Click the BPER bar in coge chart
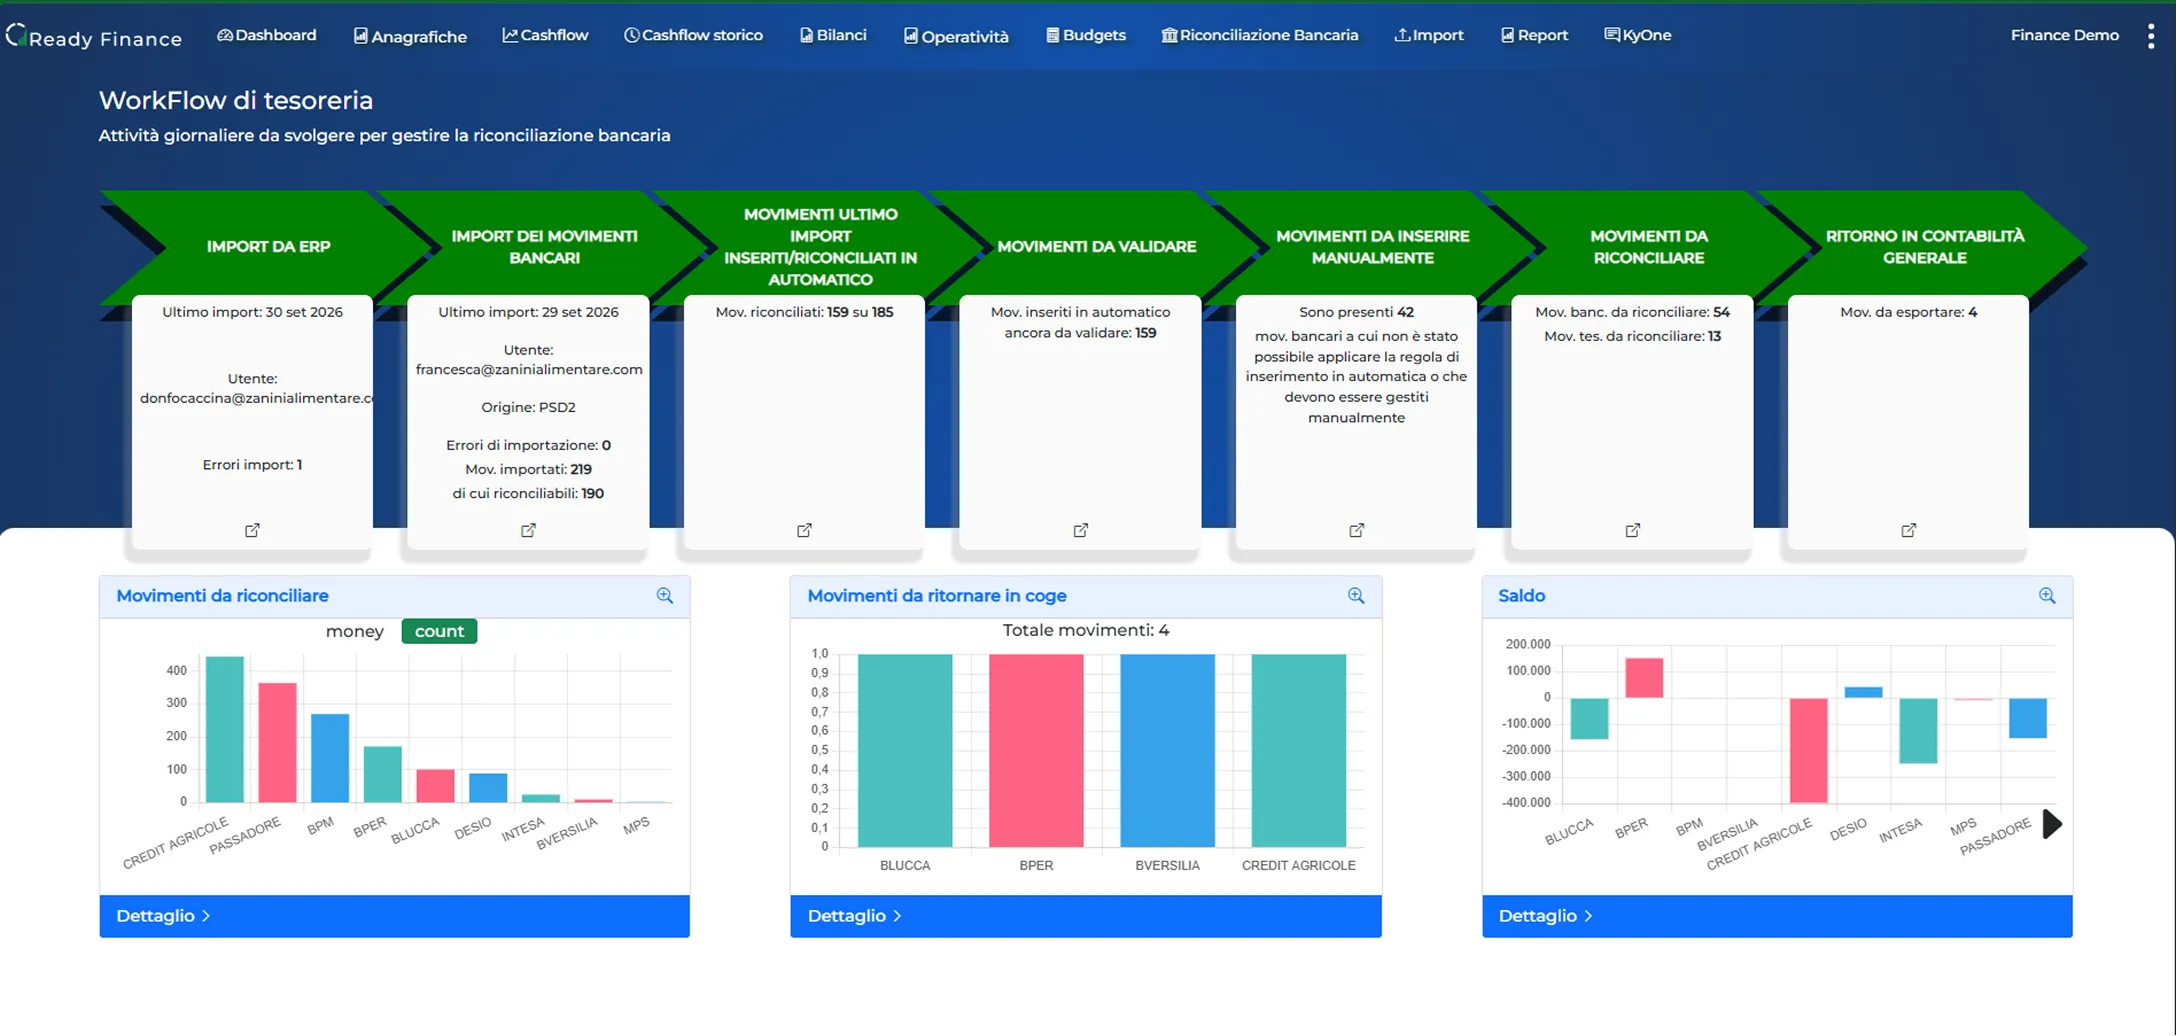The width and height of the screenshot is (2176, 1036). [1036, 750]
